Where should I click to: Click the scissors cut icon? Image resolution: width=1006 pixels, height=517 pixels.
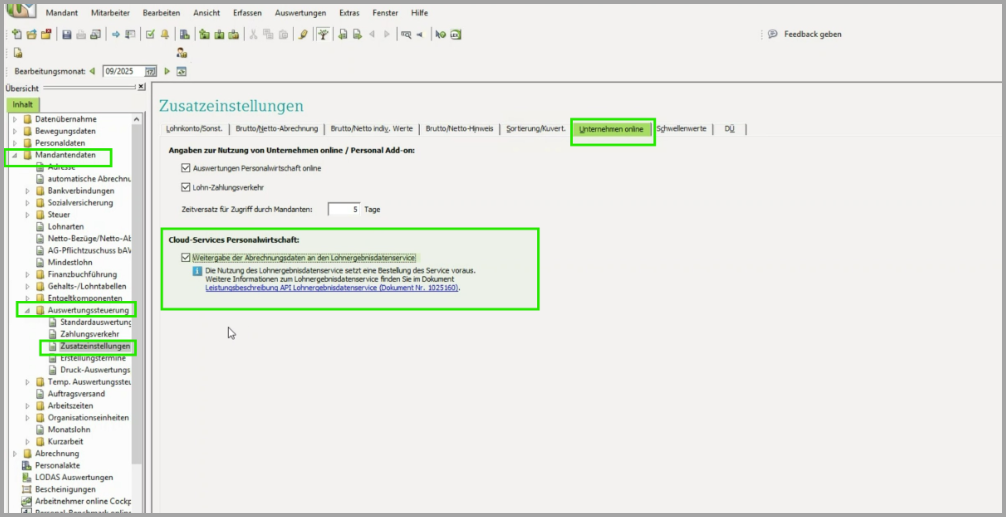coord(254,34)
